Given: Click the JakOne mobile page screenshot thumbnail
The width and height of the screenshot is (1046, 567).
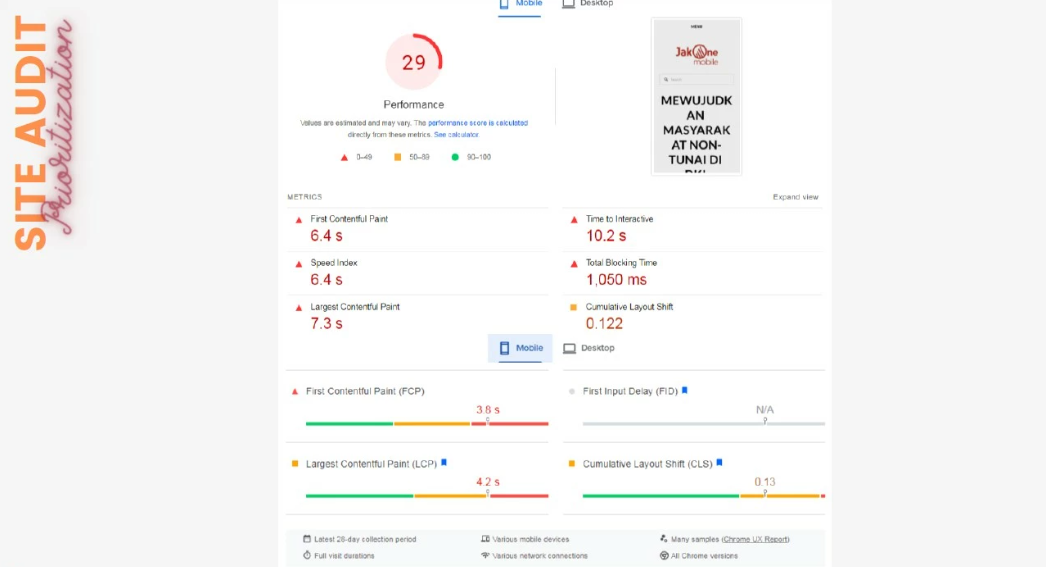Looking at the screenshot, I should (696, 96).
